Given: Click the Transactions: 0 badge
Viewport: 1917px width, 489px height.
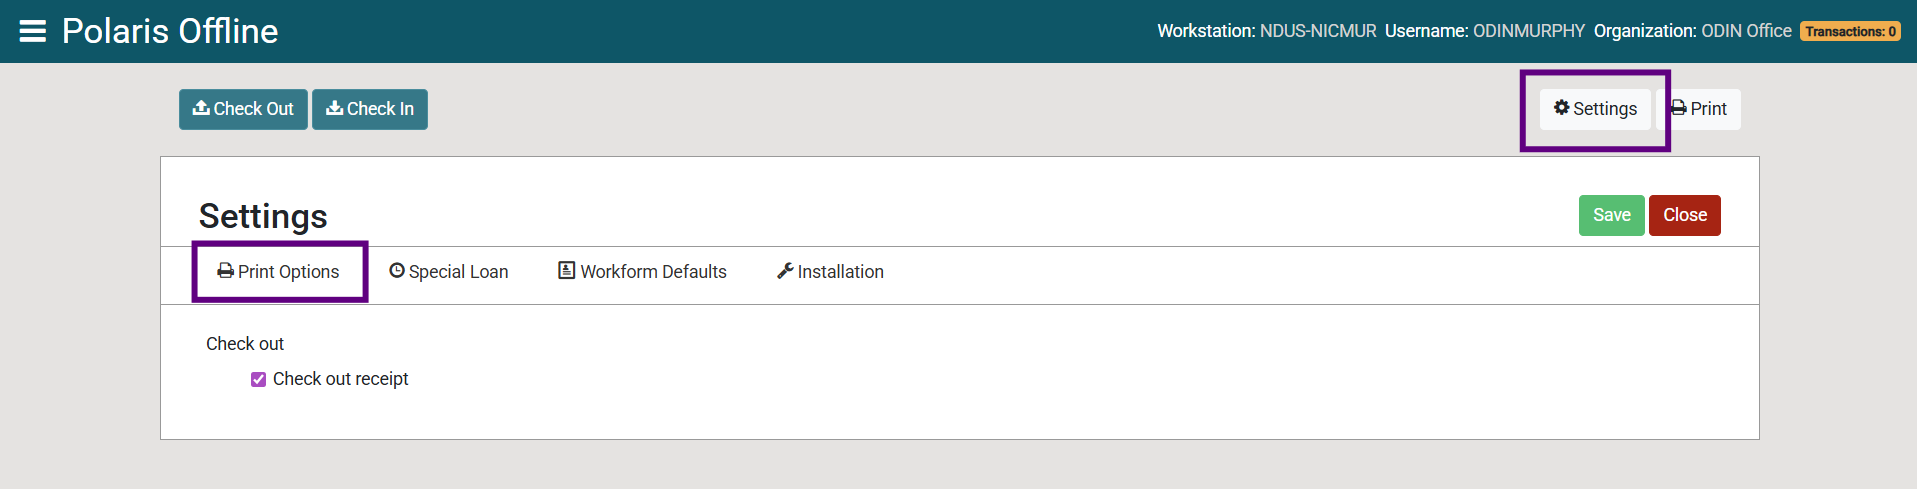Looking at the screenshot, I should pyautogui.click(x=1850, y=31).
